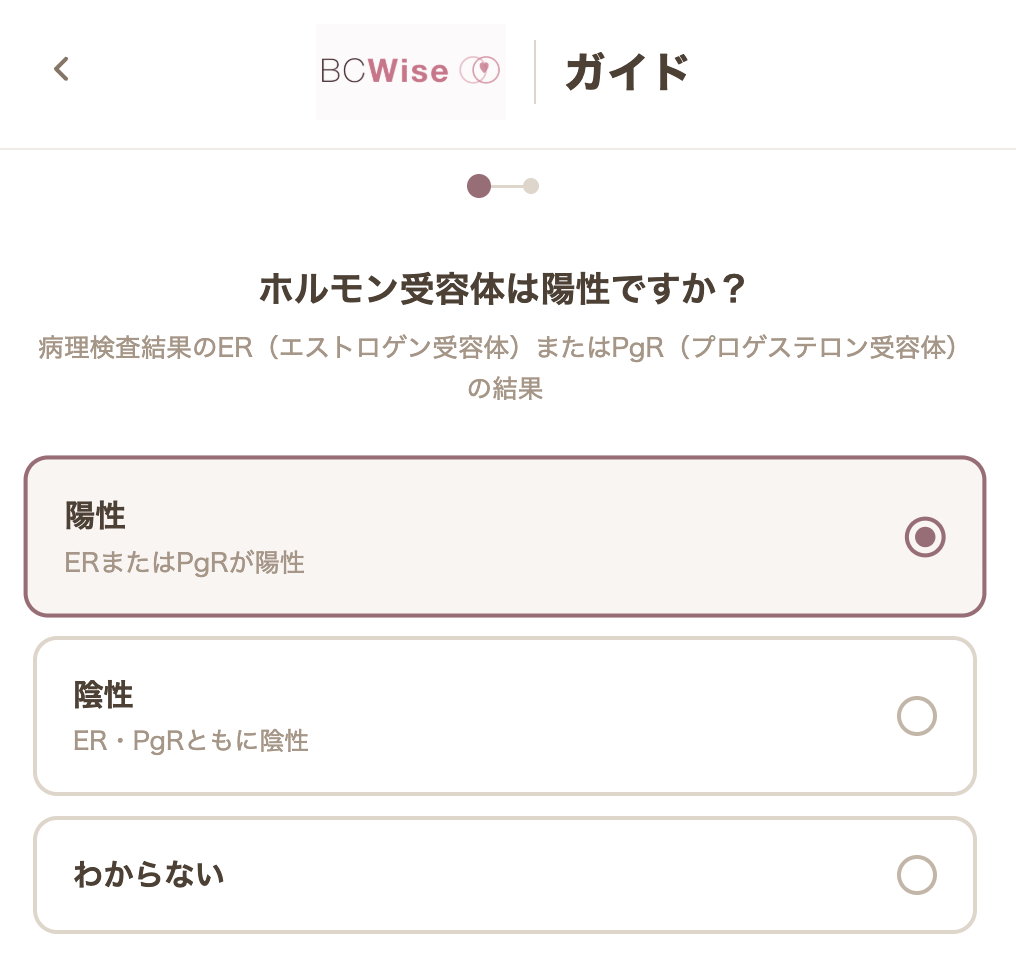Click the connector line between step dots

[507, 185]
